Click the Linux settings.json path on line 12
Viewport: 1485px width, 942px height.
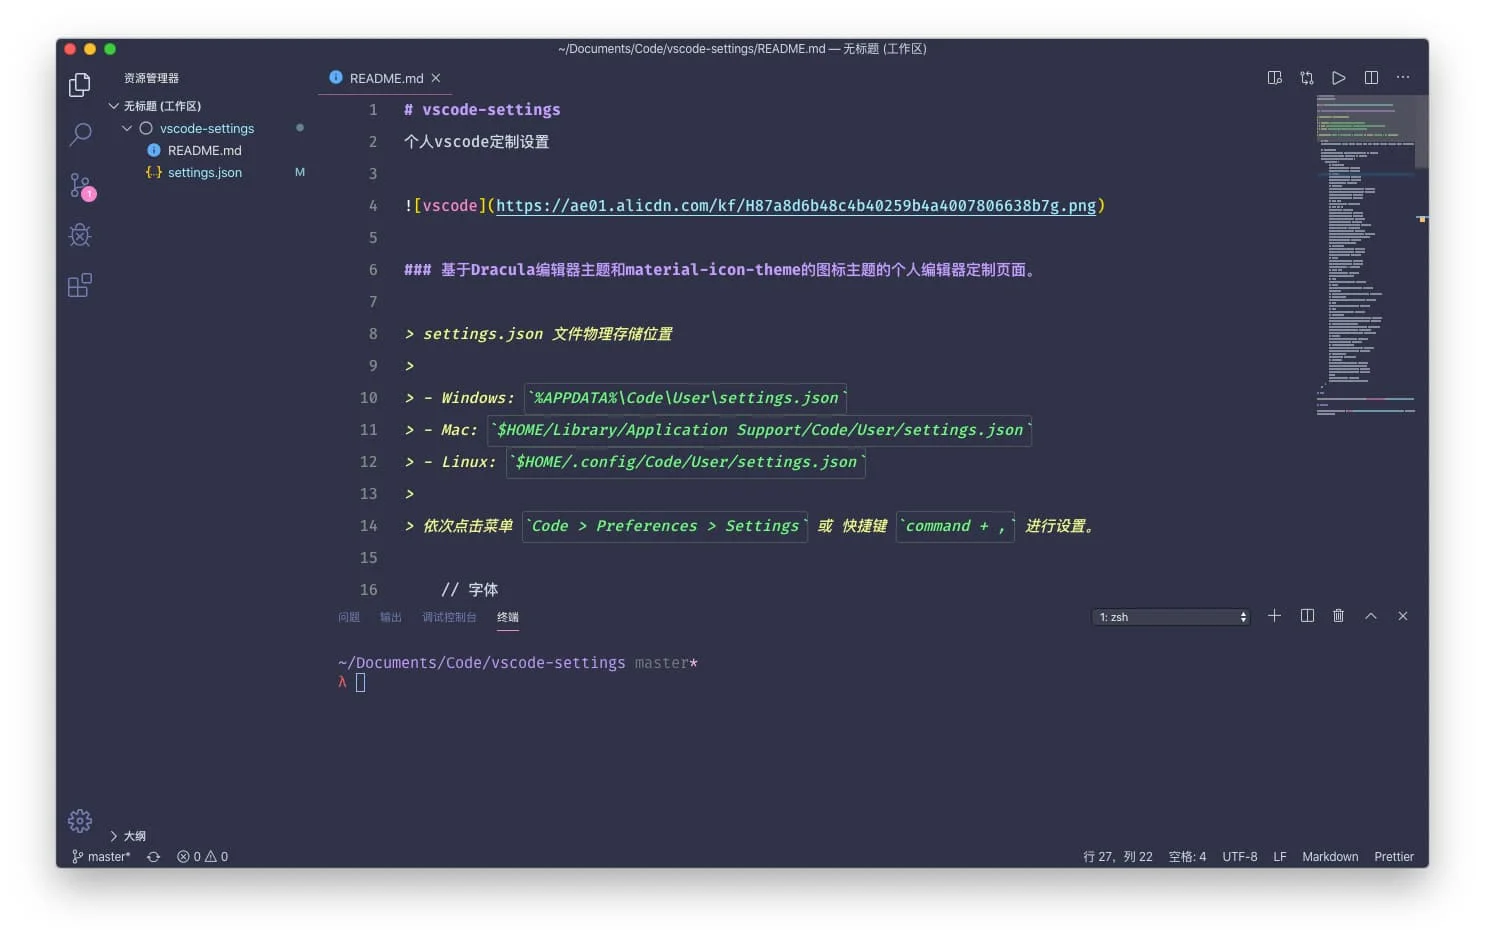coord(686,462)
